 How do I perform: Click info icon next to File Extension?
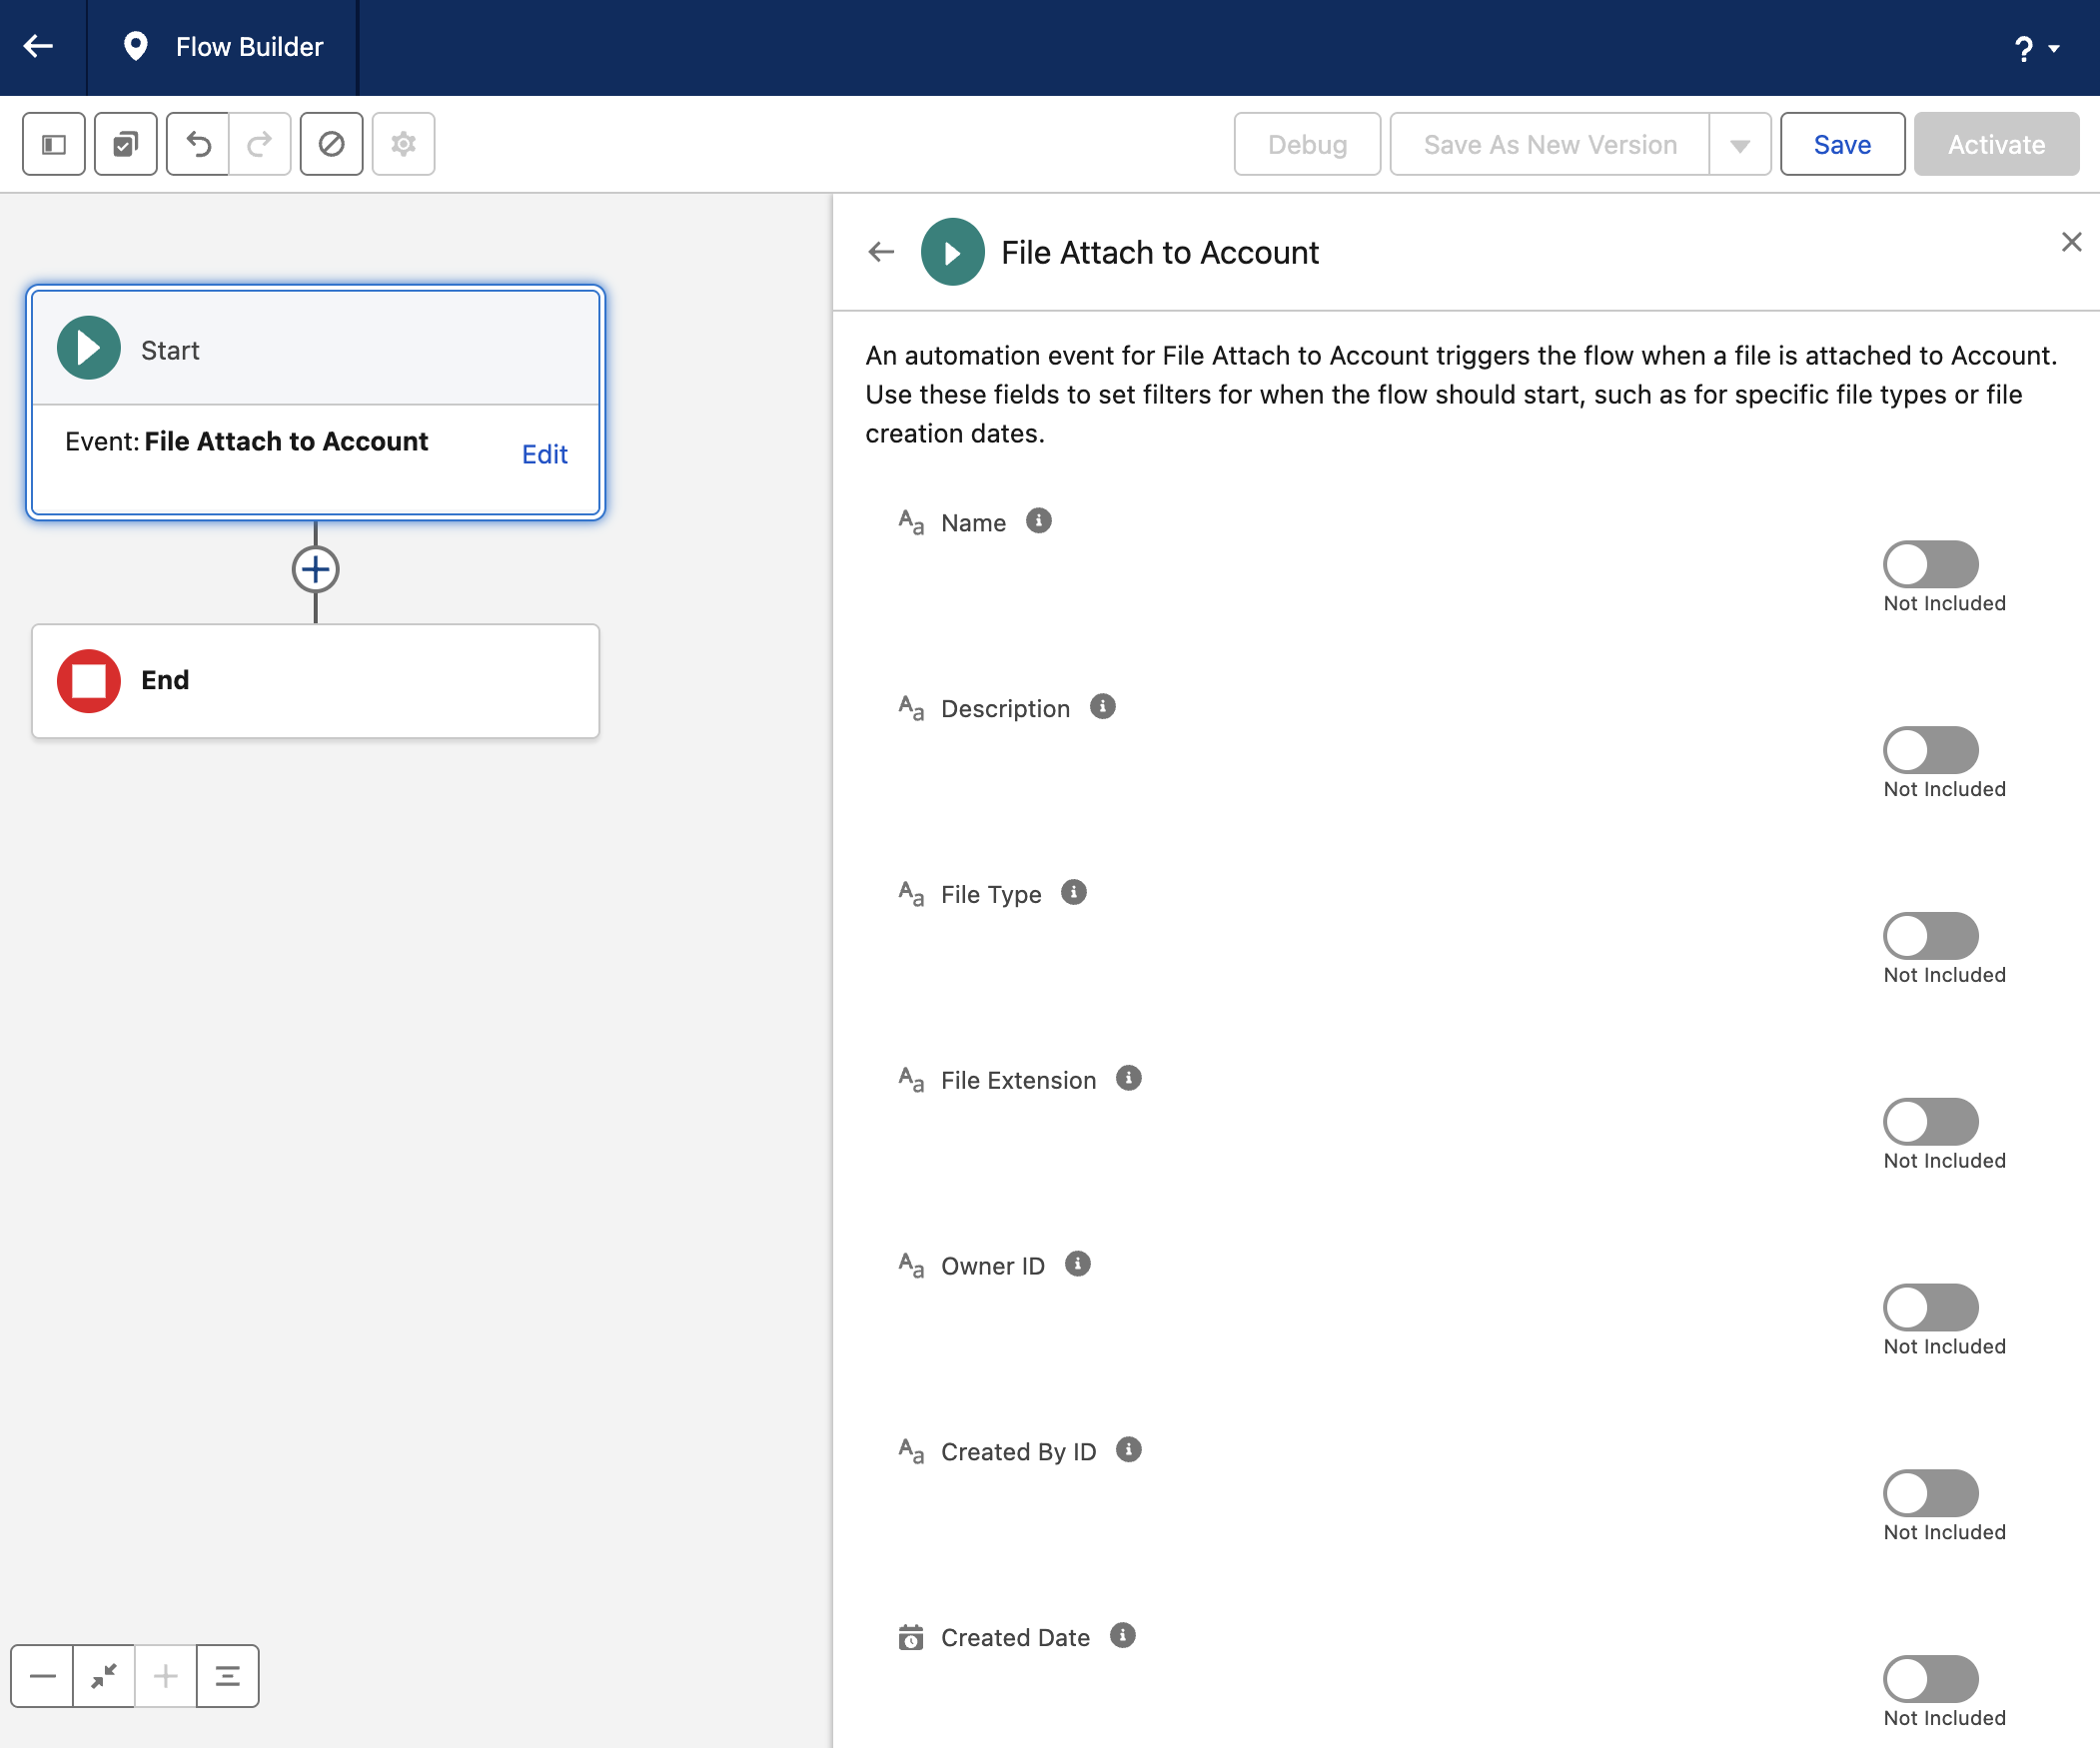[1129, 1079]
